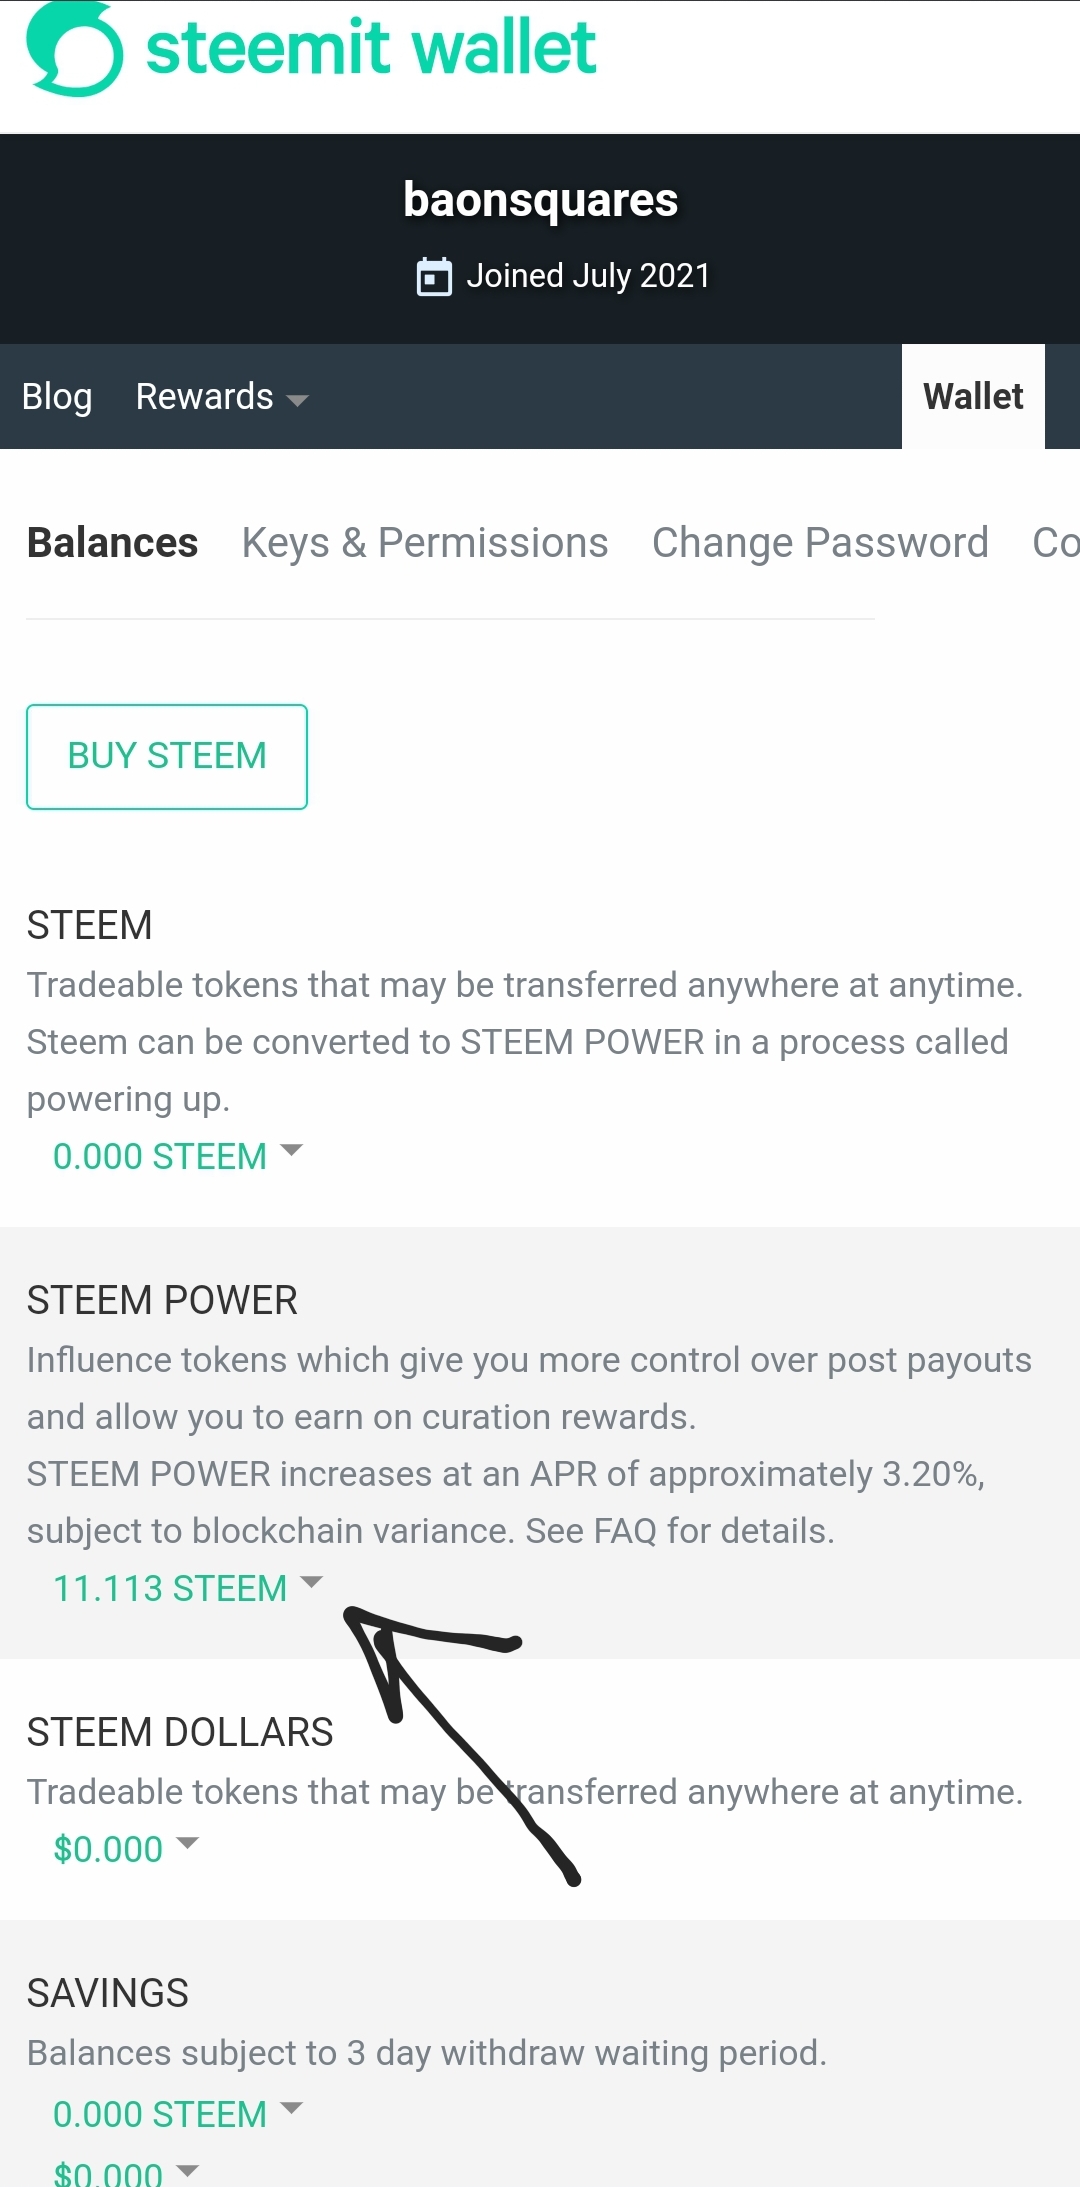
Task: Open the Savings 0.000 STEEM dropdown
Action: point(177,2114)
